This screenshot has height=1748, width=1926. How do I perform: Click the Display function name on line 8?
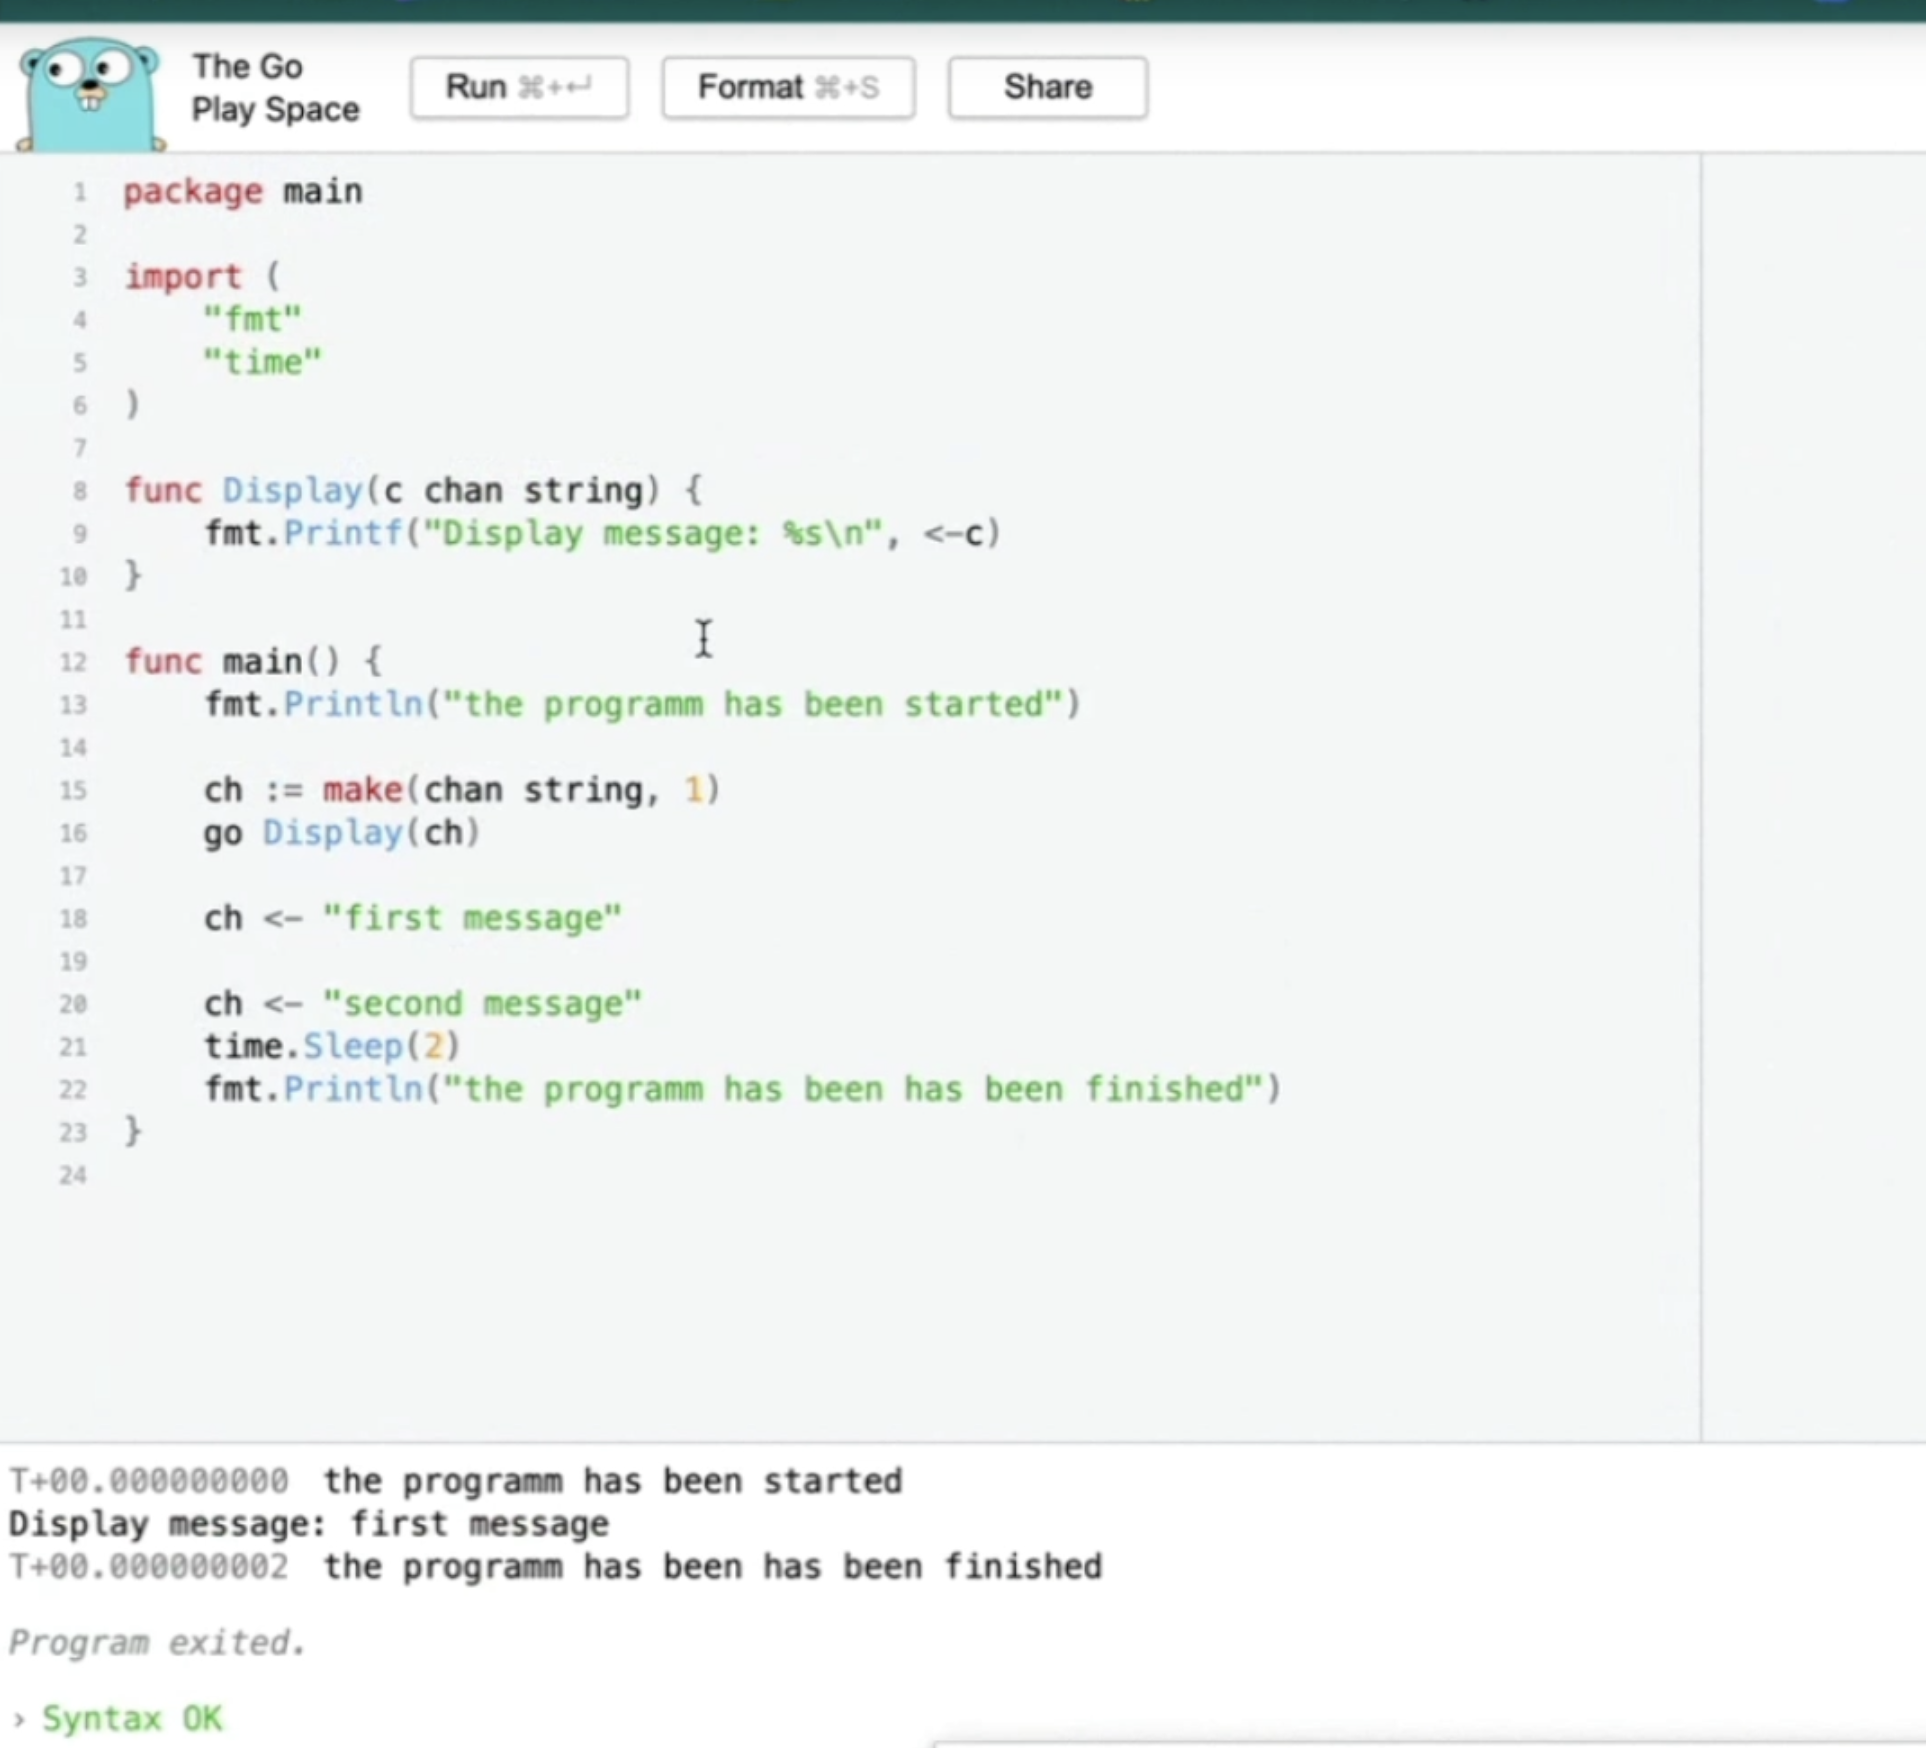click(292, 491)
